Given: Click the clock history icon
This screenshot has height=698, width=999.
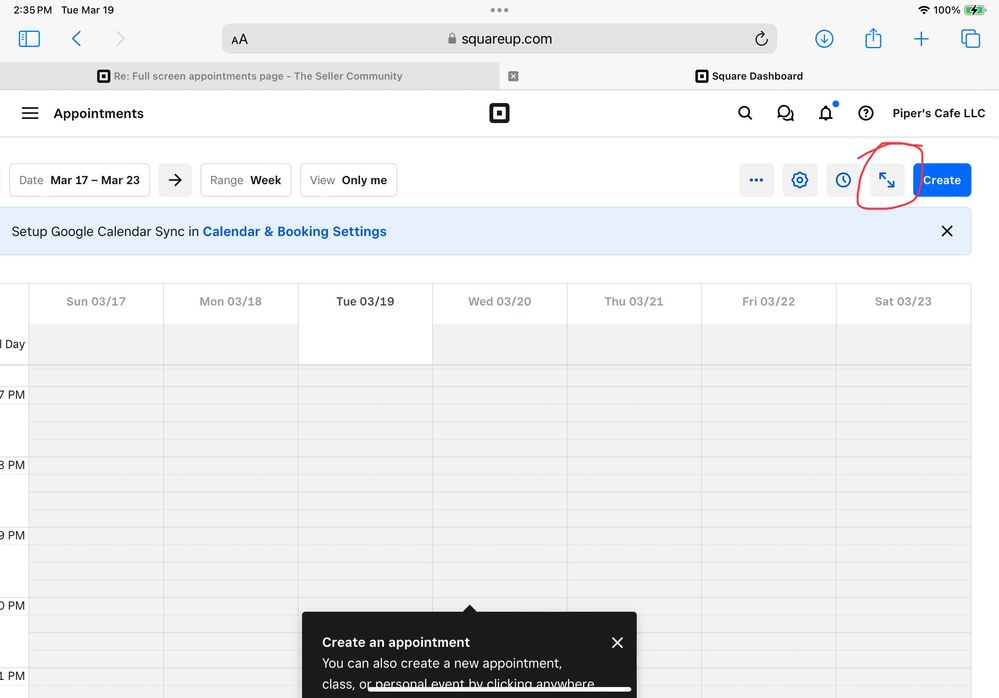Looking at the screenshot, I should coord(843,180).
